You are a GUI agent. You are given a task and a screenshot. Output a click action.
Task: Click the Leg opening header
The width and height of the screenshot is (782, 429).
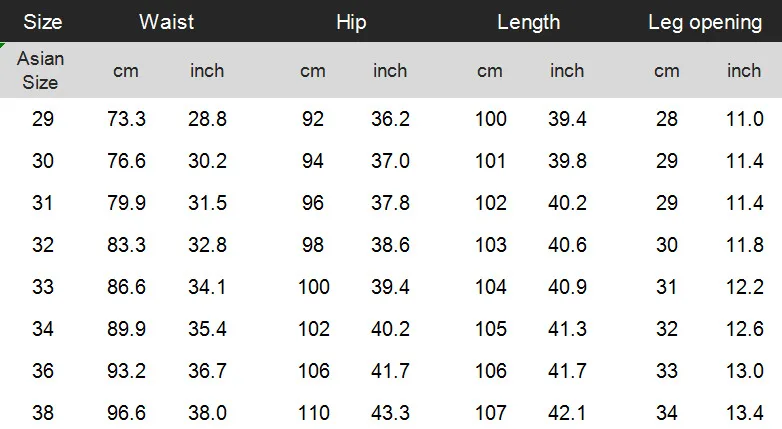point(705,22)
